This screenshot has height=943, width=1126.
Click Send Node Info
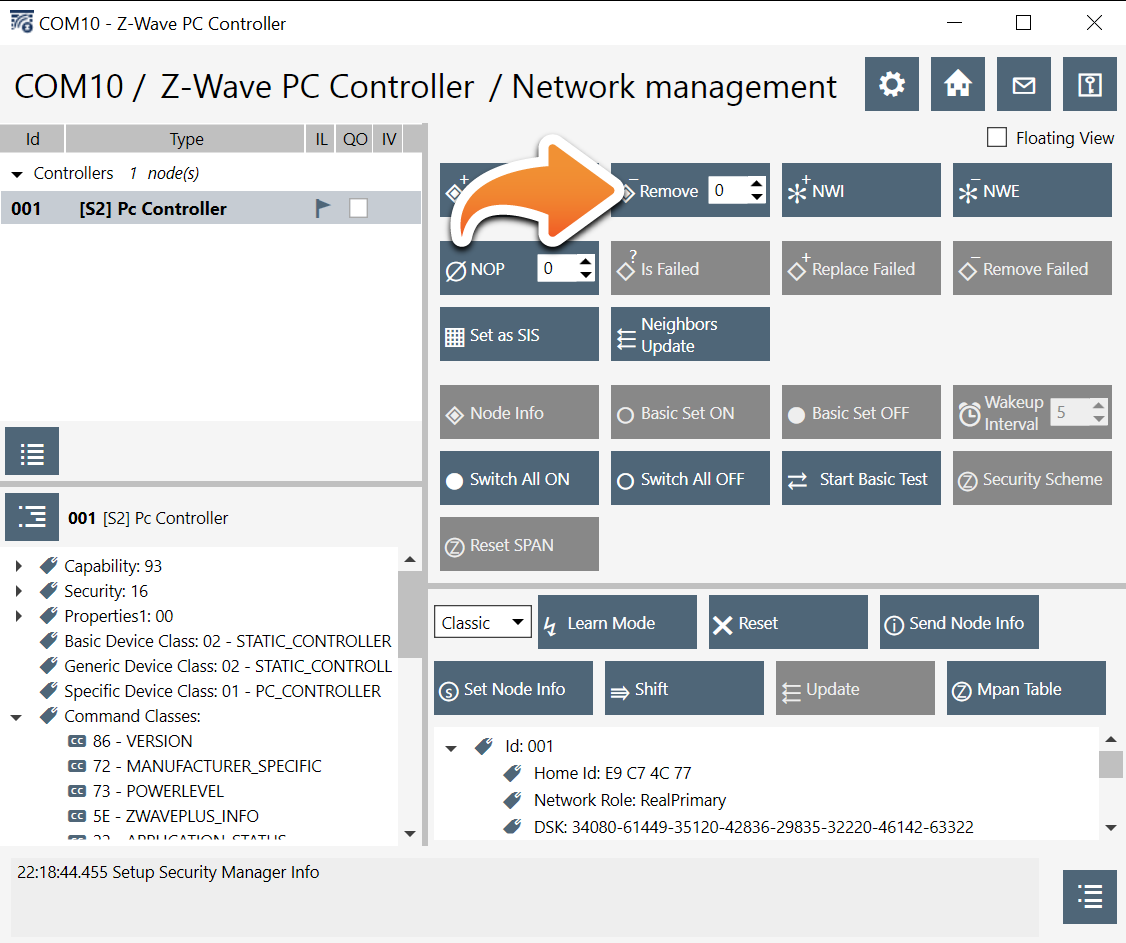(x=959, y=622)
